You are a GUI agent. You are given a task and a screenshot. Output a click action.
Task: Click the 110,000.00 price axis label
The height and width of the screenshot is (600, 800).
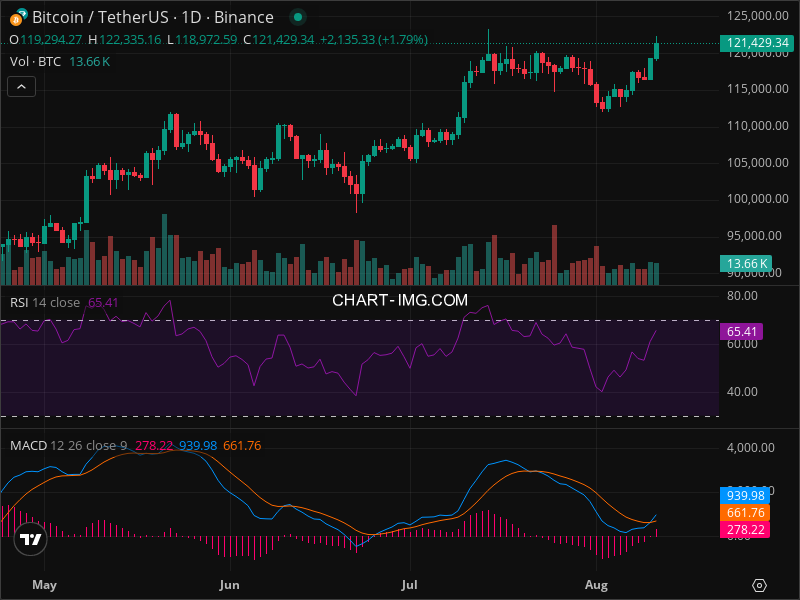[x=758, y=126]
